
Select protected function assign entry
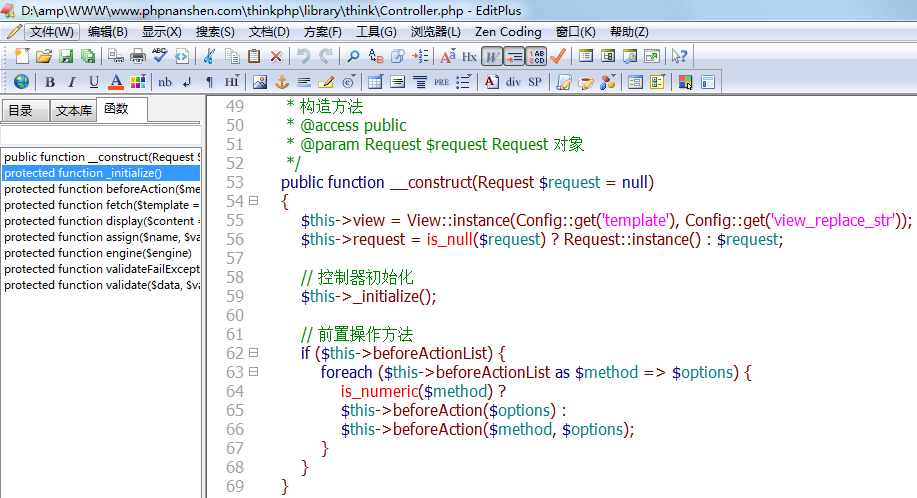pos(101,237)
